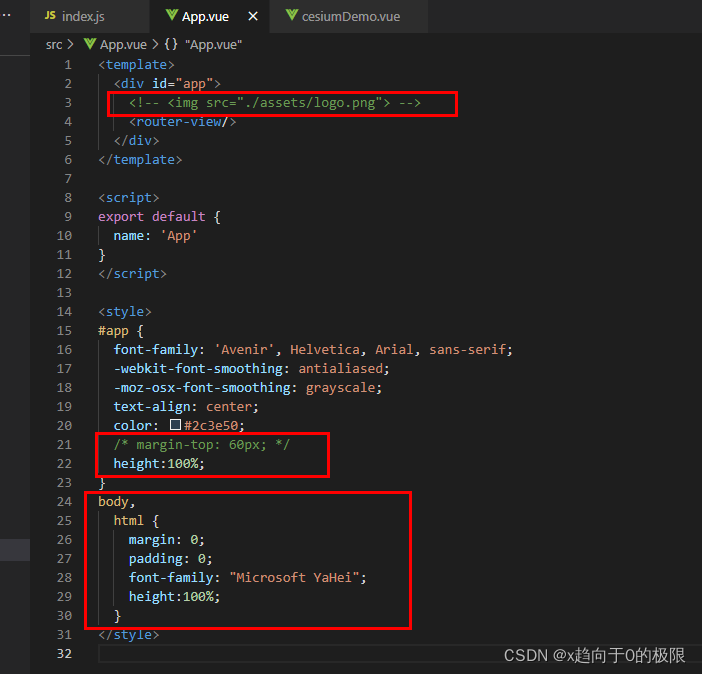
Task: Click the font-family 'Avenir' line
Action: [313, 350]
